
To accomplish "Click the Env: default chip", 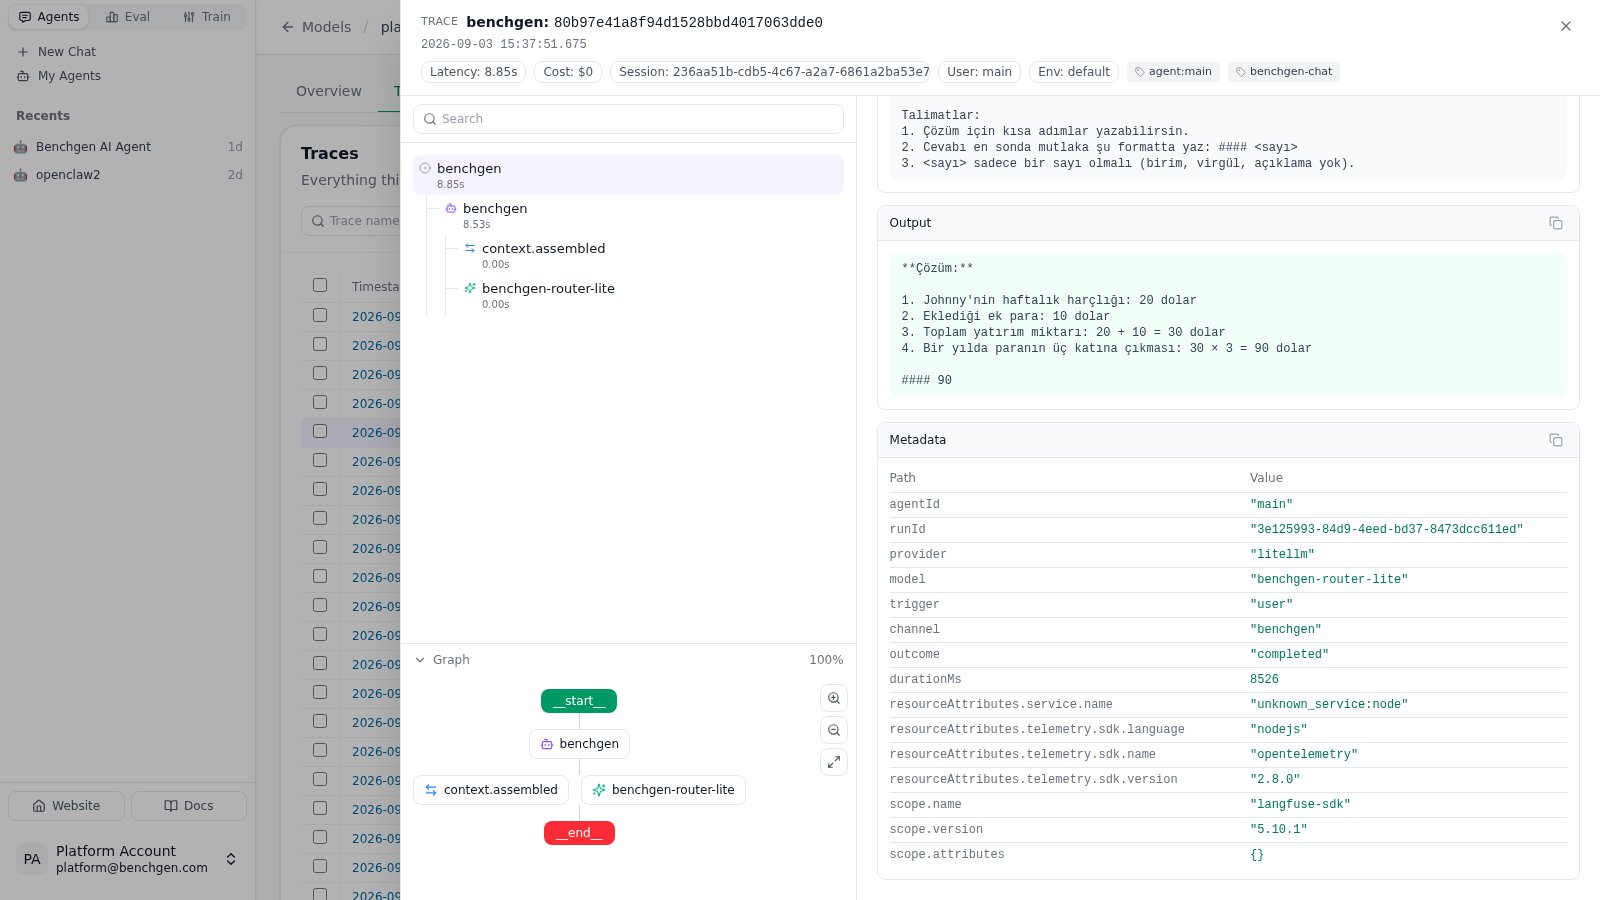I will (x=1074, y=72).
